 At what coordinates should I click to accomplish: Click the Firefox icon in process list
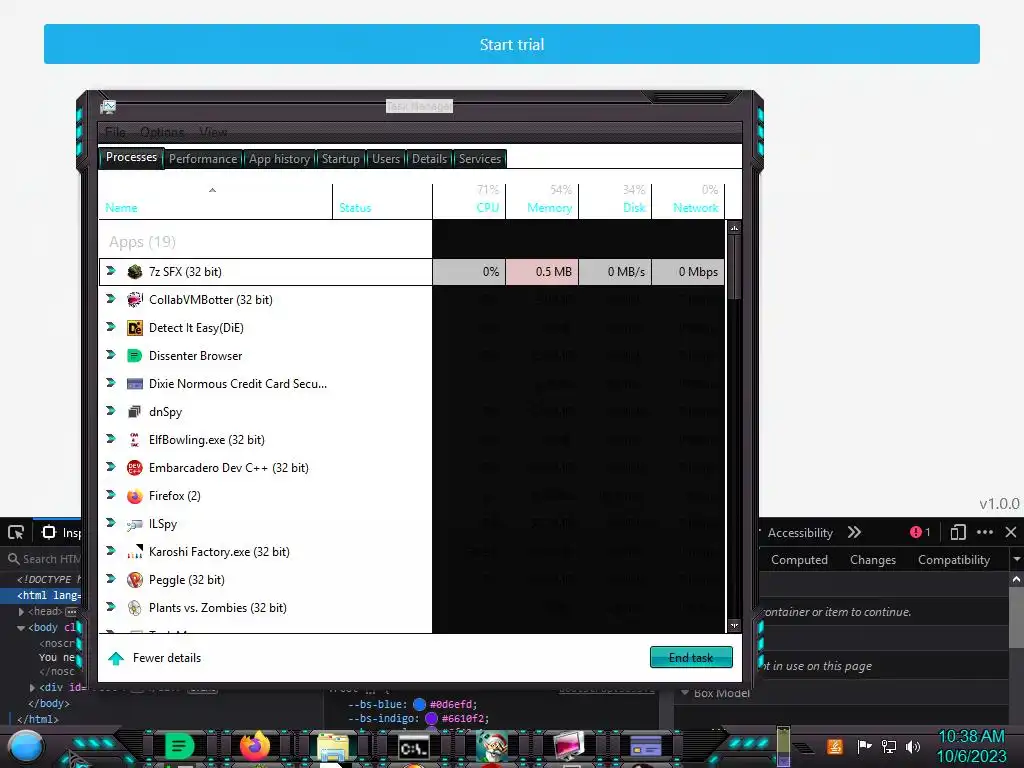(x=135, y=496)
